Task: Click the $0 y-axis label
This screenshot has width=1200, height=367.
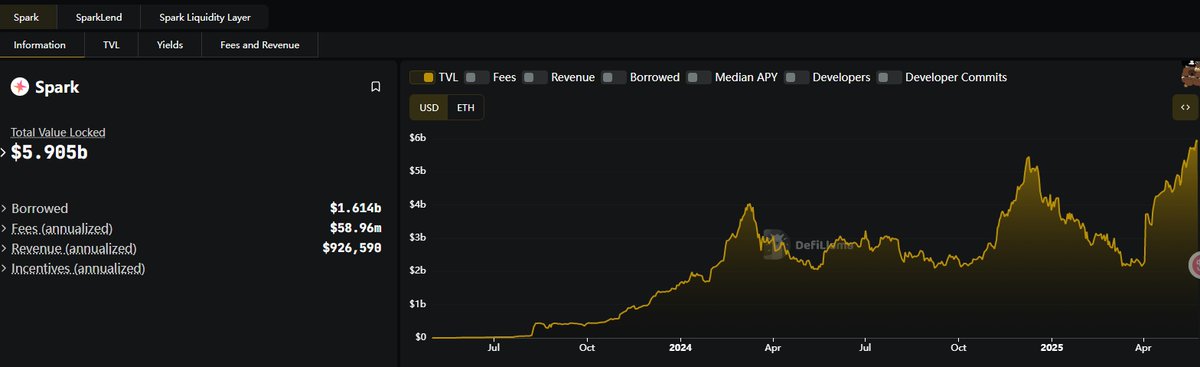Action: point(421,337)
